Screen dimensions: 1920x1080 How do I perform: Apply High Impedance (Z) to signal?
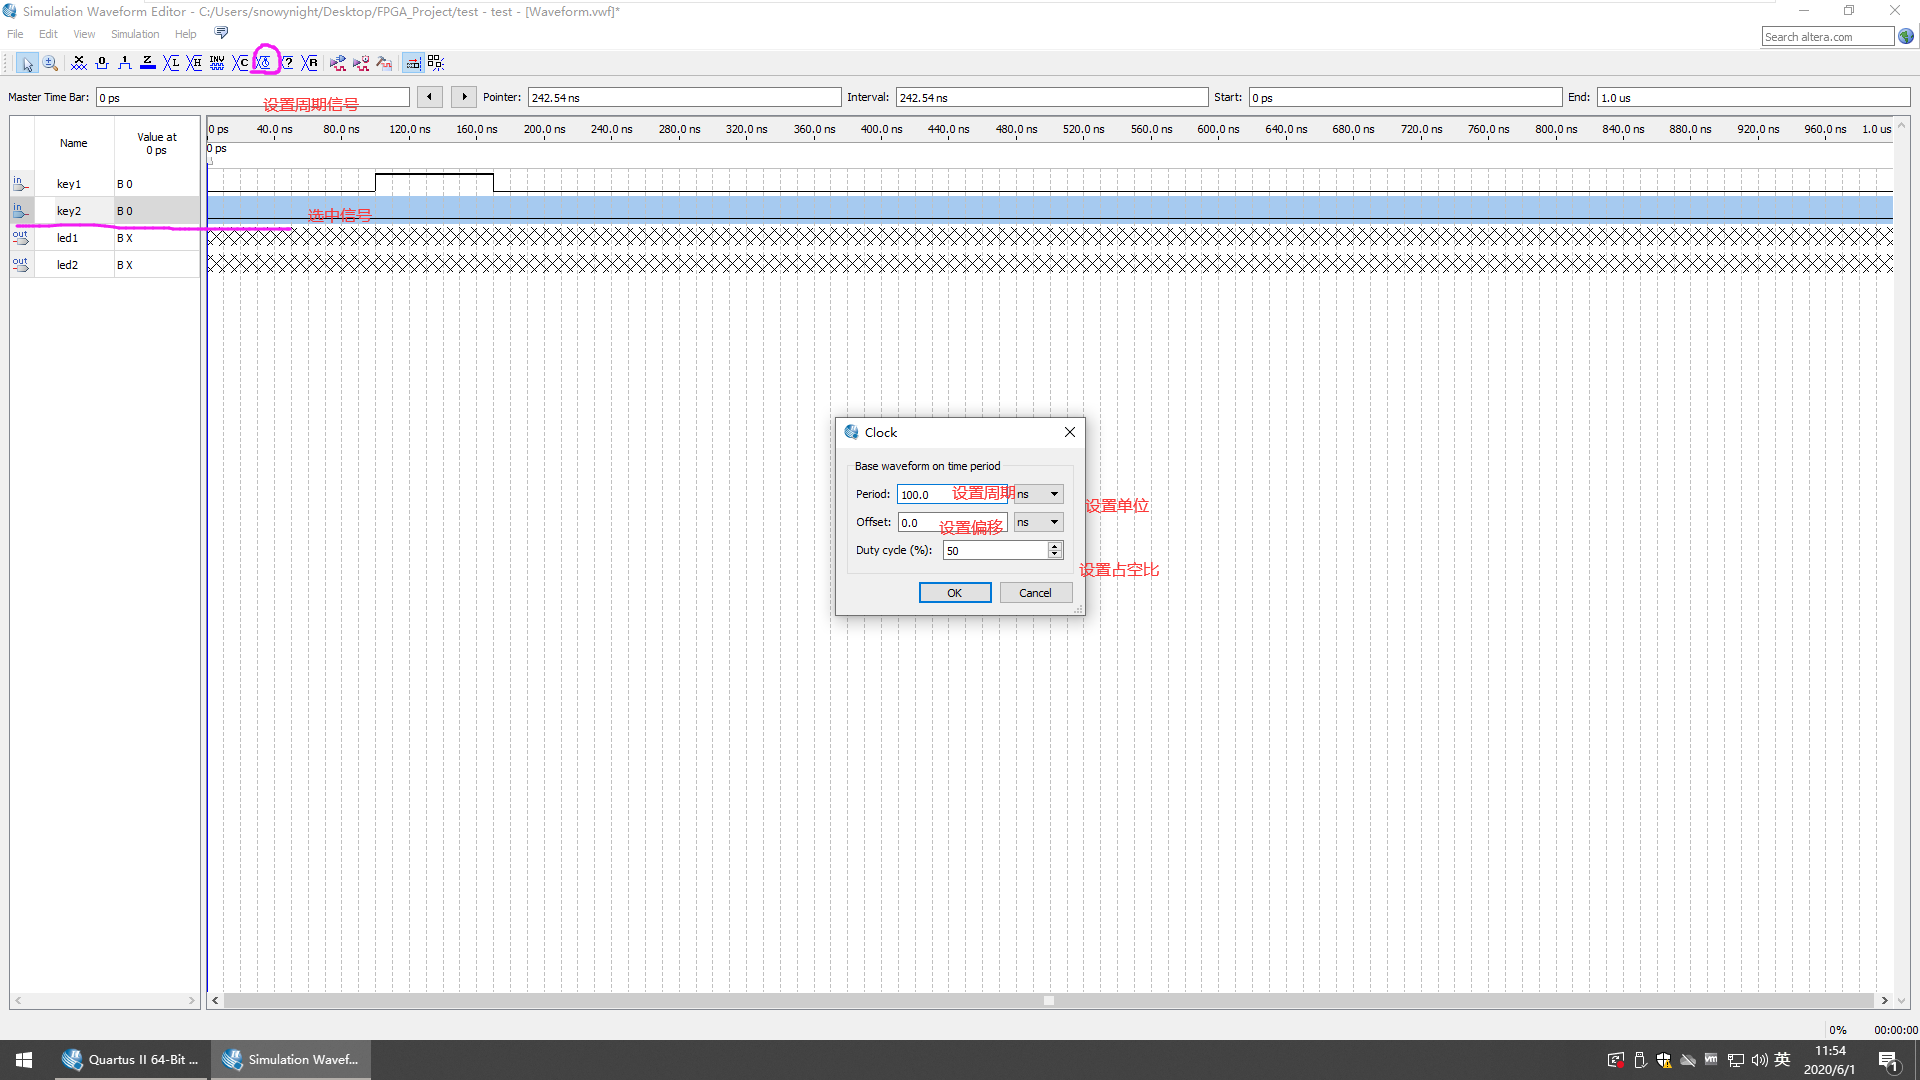[148, 63]
